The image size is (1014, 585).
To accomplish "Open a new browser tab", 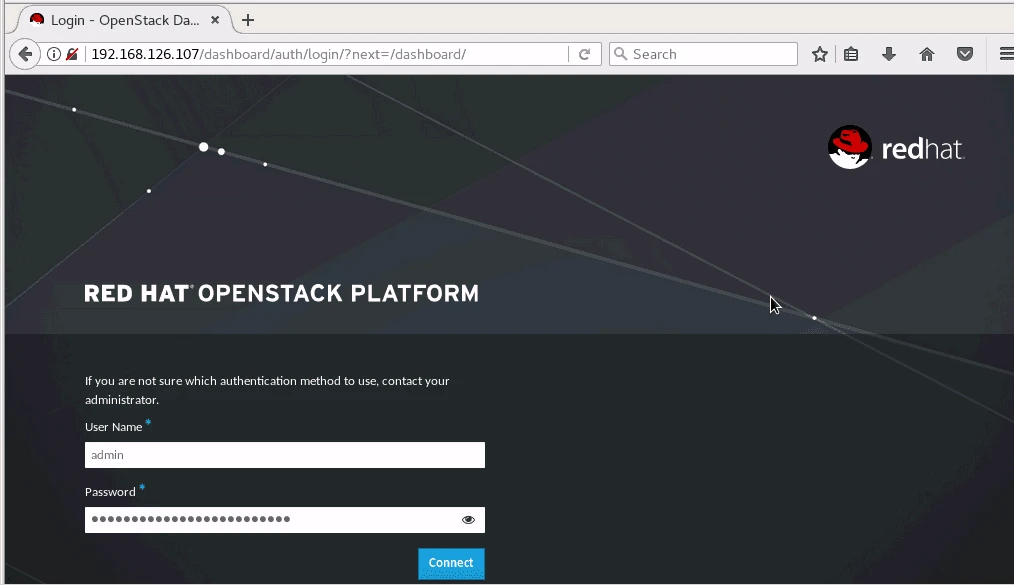I will (247, 18).
